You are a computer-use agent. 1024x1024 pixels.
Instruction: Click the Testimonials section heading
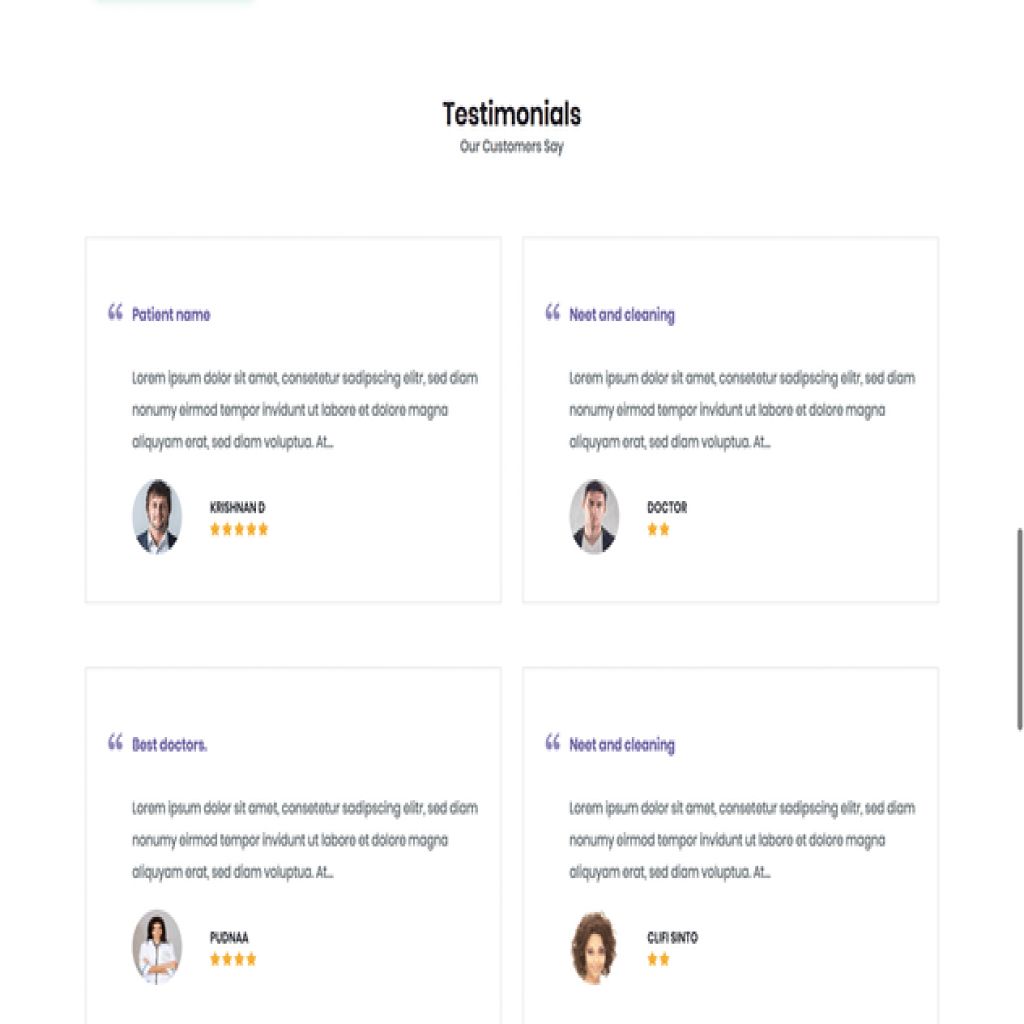point(511,114)
